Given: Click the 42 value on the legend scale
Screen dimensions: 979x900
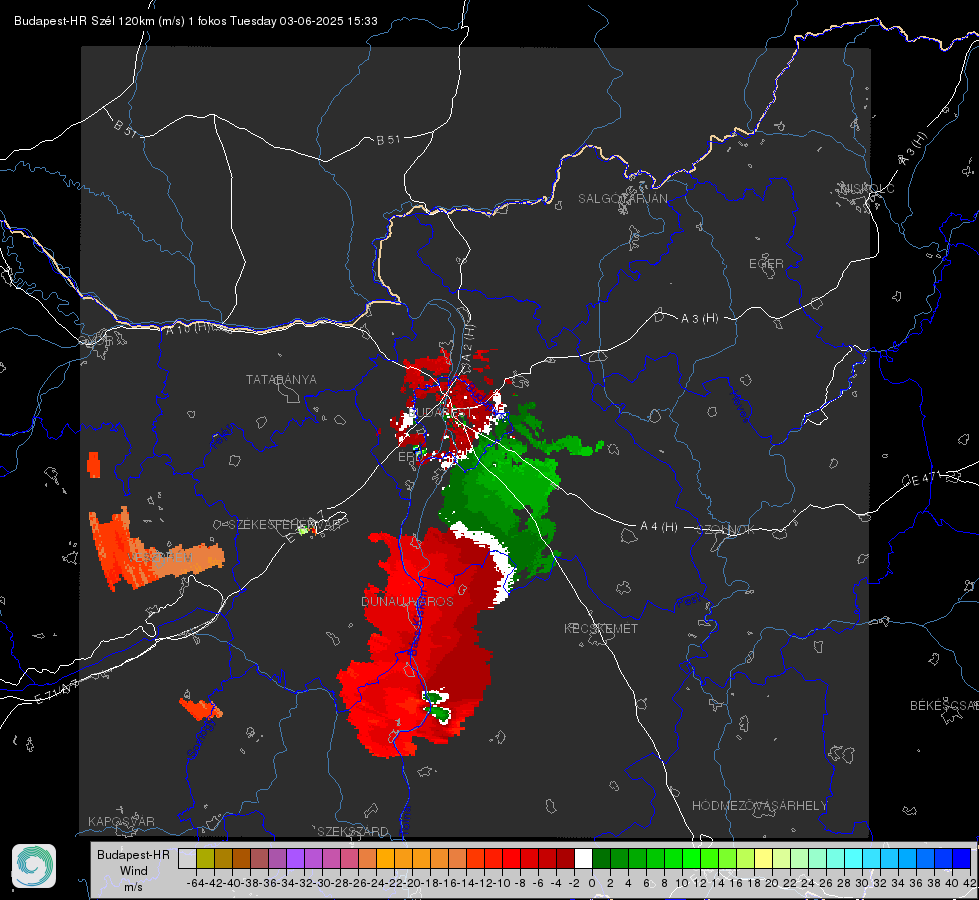Looking at the screenshot, I should click(970, 883).
